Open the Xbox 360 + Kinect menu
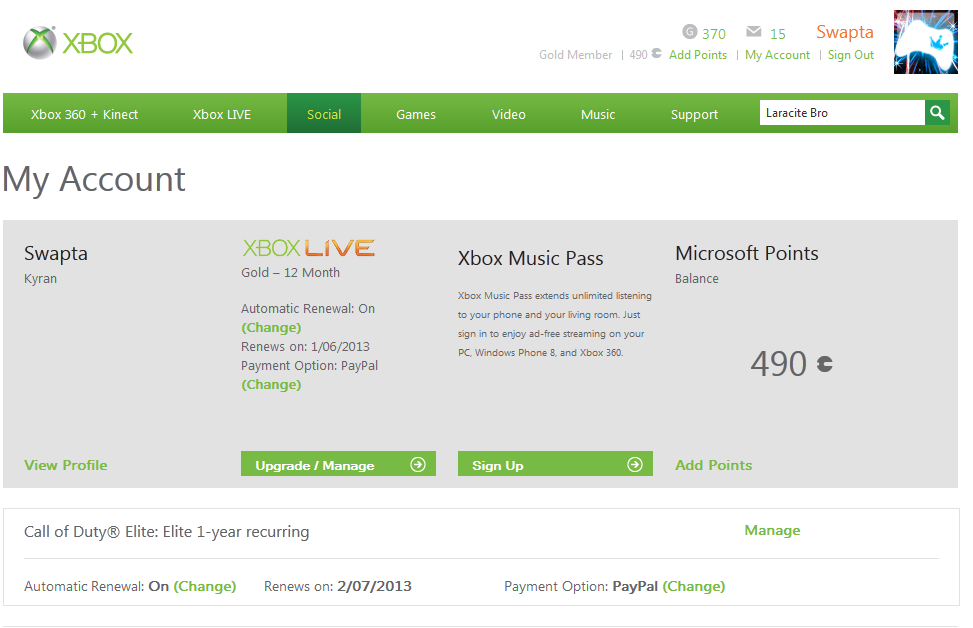Image resolution: width=973 pixels, height=628 pixels. coord(84,114)
